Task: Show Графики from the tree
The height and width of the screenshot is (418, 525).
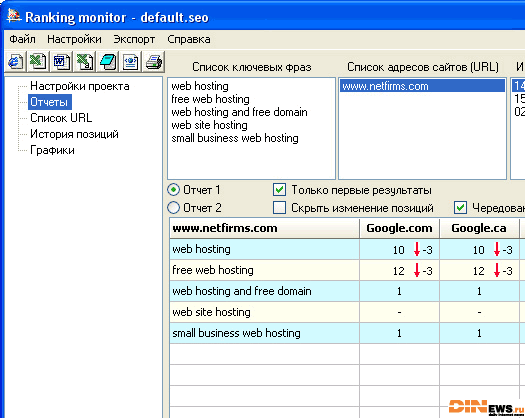Action: tap(52, 150)
